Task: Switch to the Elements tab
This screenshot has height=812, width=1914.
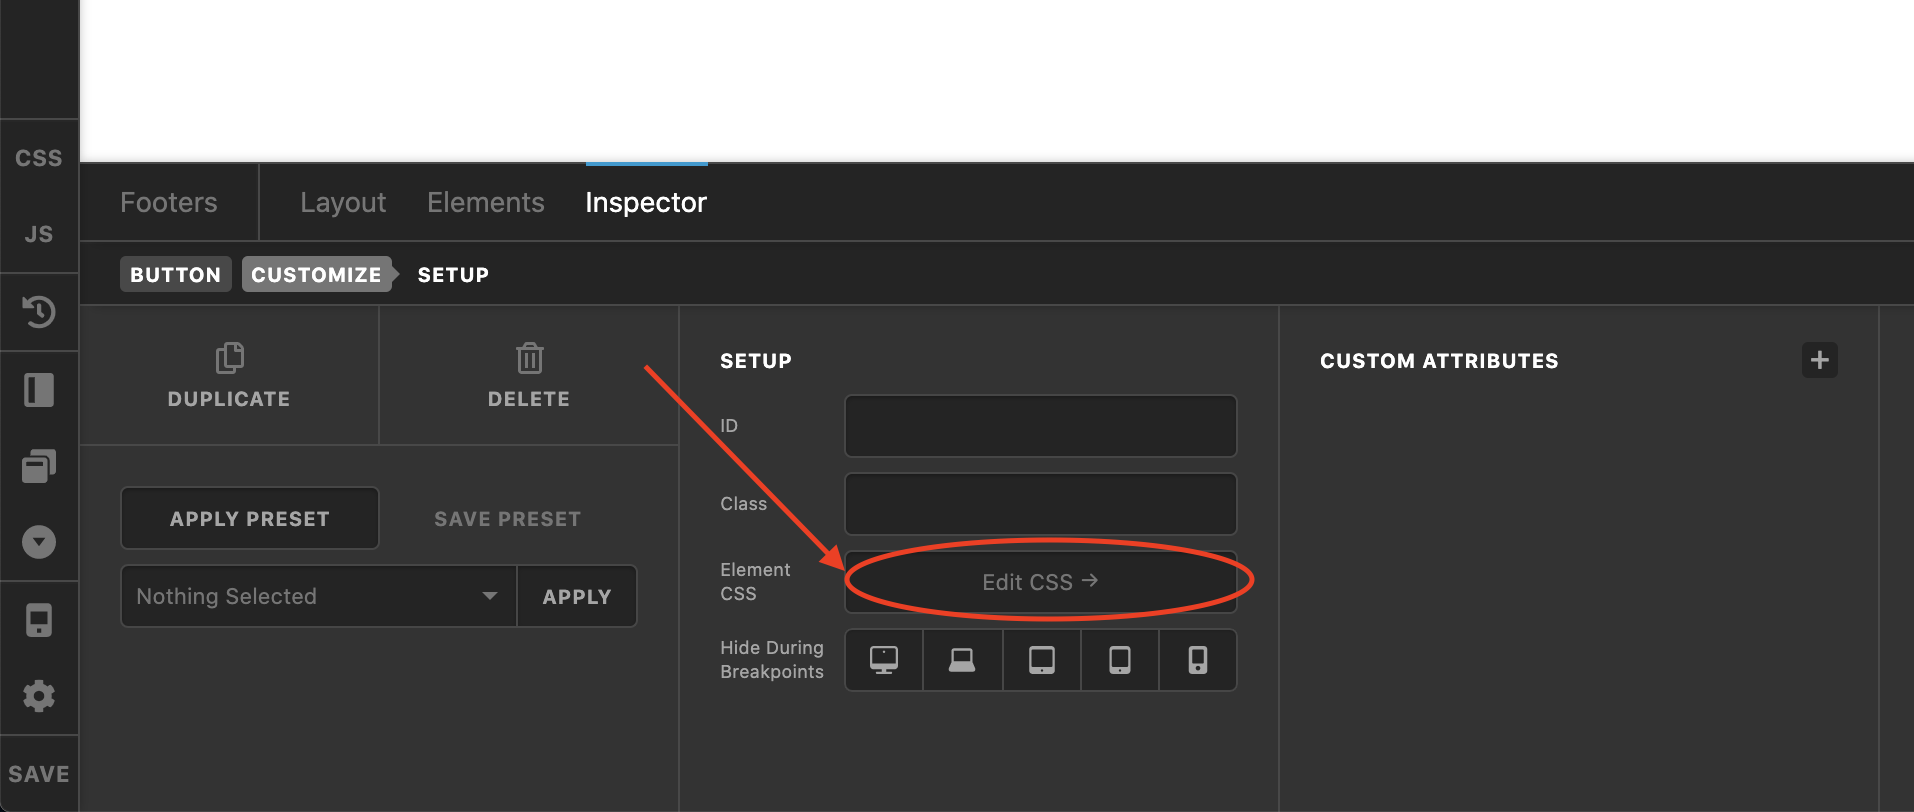Action: pyautogui.click(x=485, y=203)
